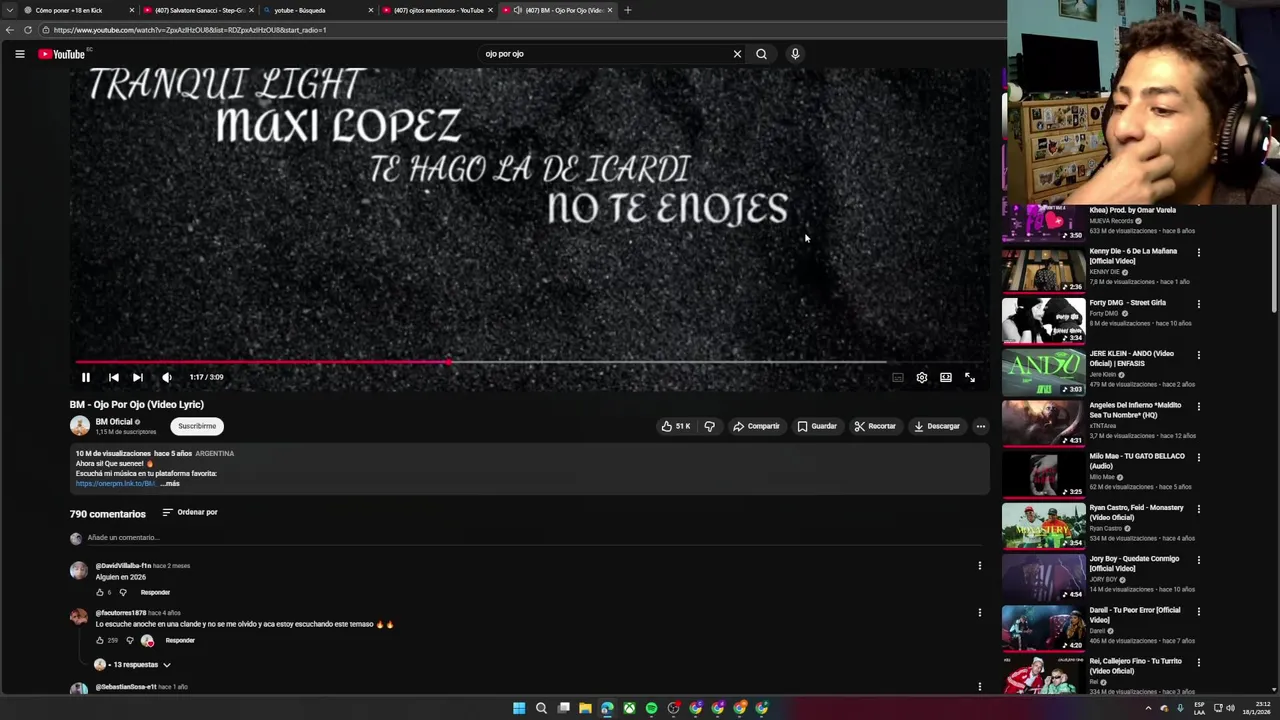Dislike the facutorres1878 comment
This screenshot has width=1280, height=720.
[129, 641]
